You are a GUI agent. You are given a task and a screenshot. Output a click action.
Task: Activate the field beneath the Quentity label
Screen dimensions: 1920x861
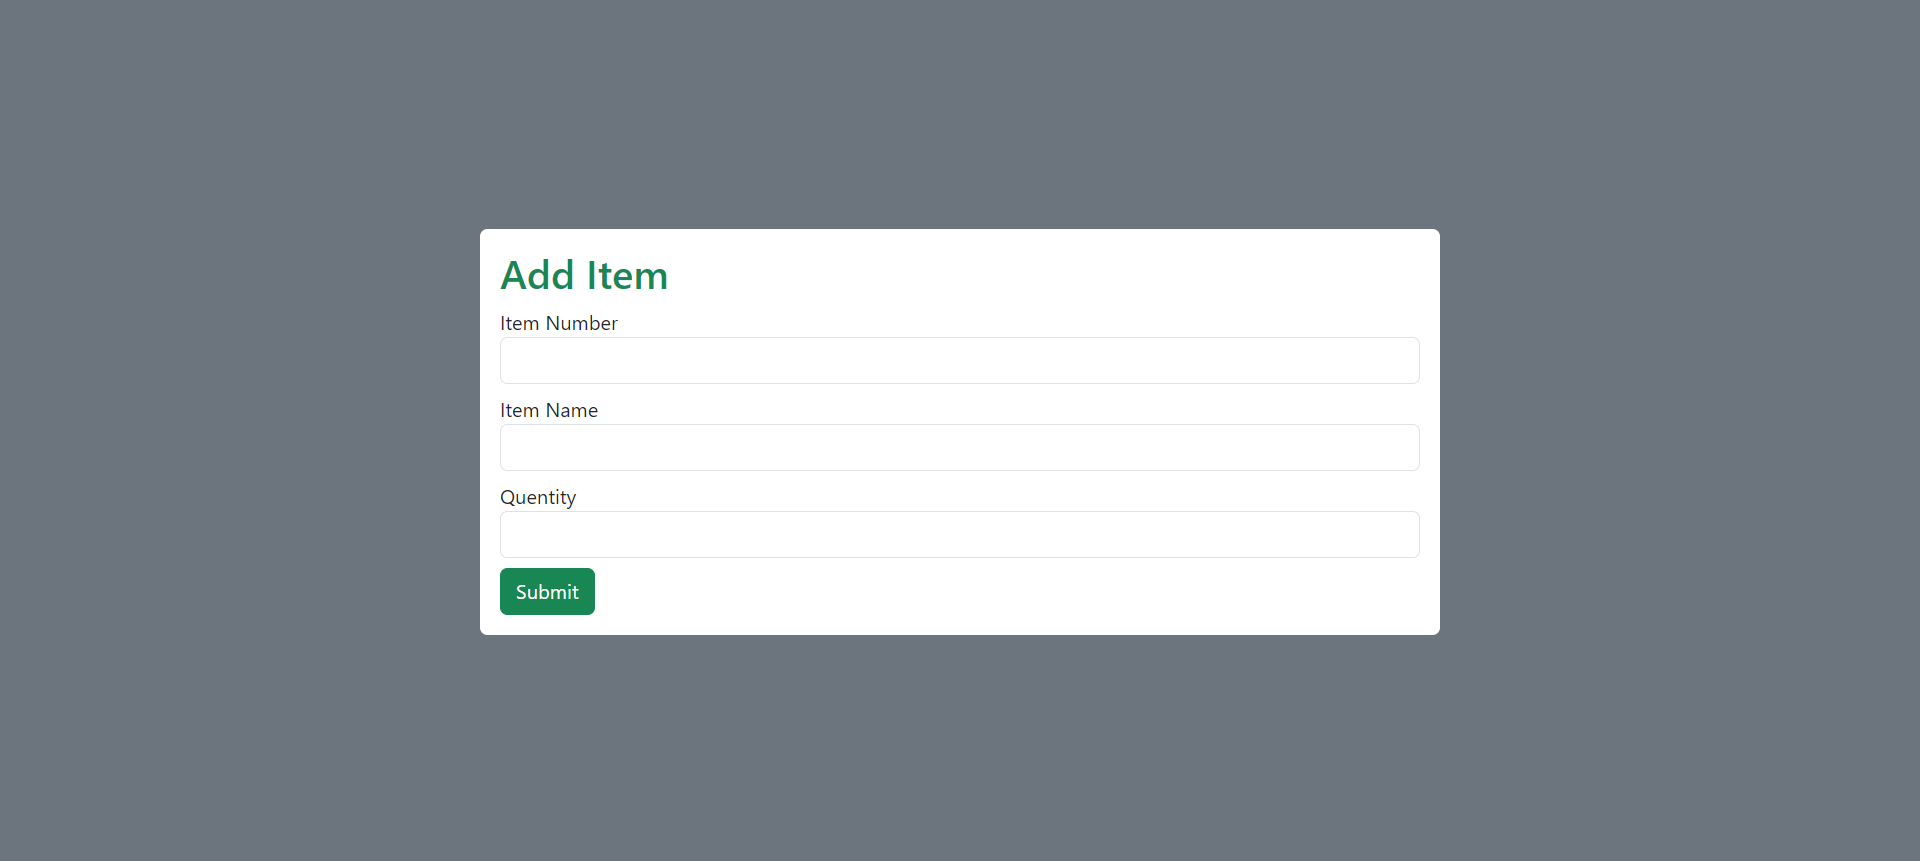point(960,534)
